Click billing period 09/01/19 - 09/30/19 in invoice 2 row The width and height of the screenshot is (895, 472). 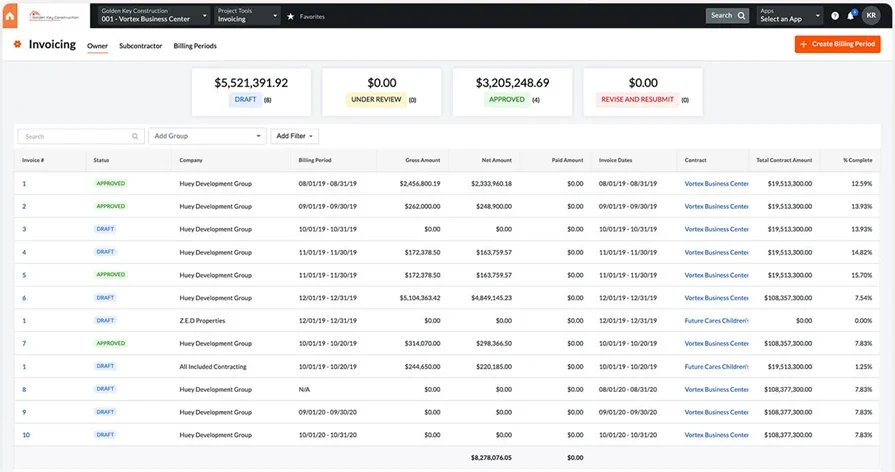(x=328, y=207)
